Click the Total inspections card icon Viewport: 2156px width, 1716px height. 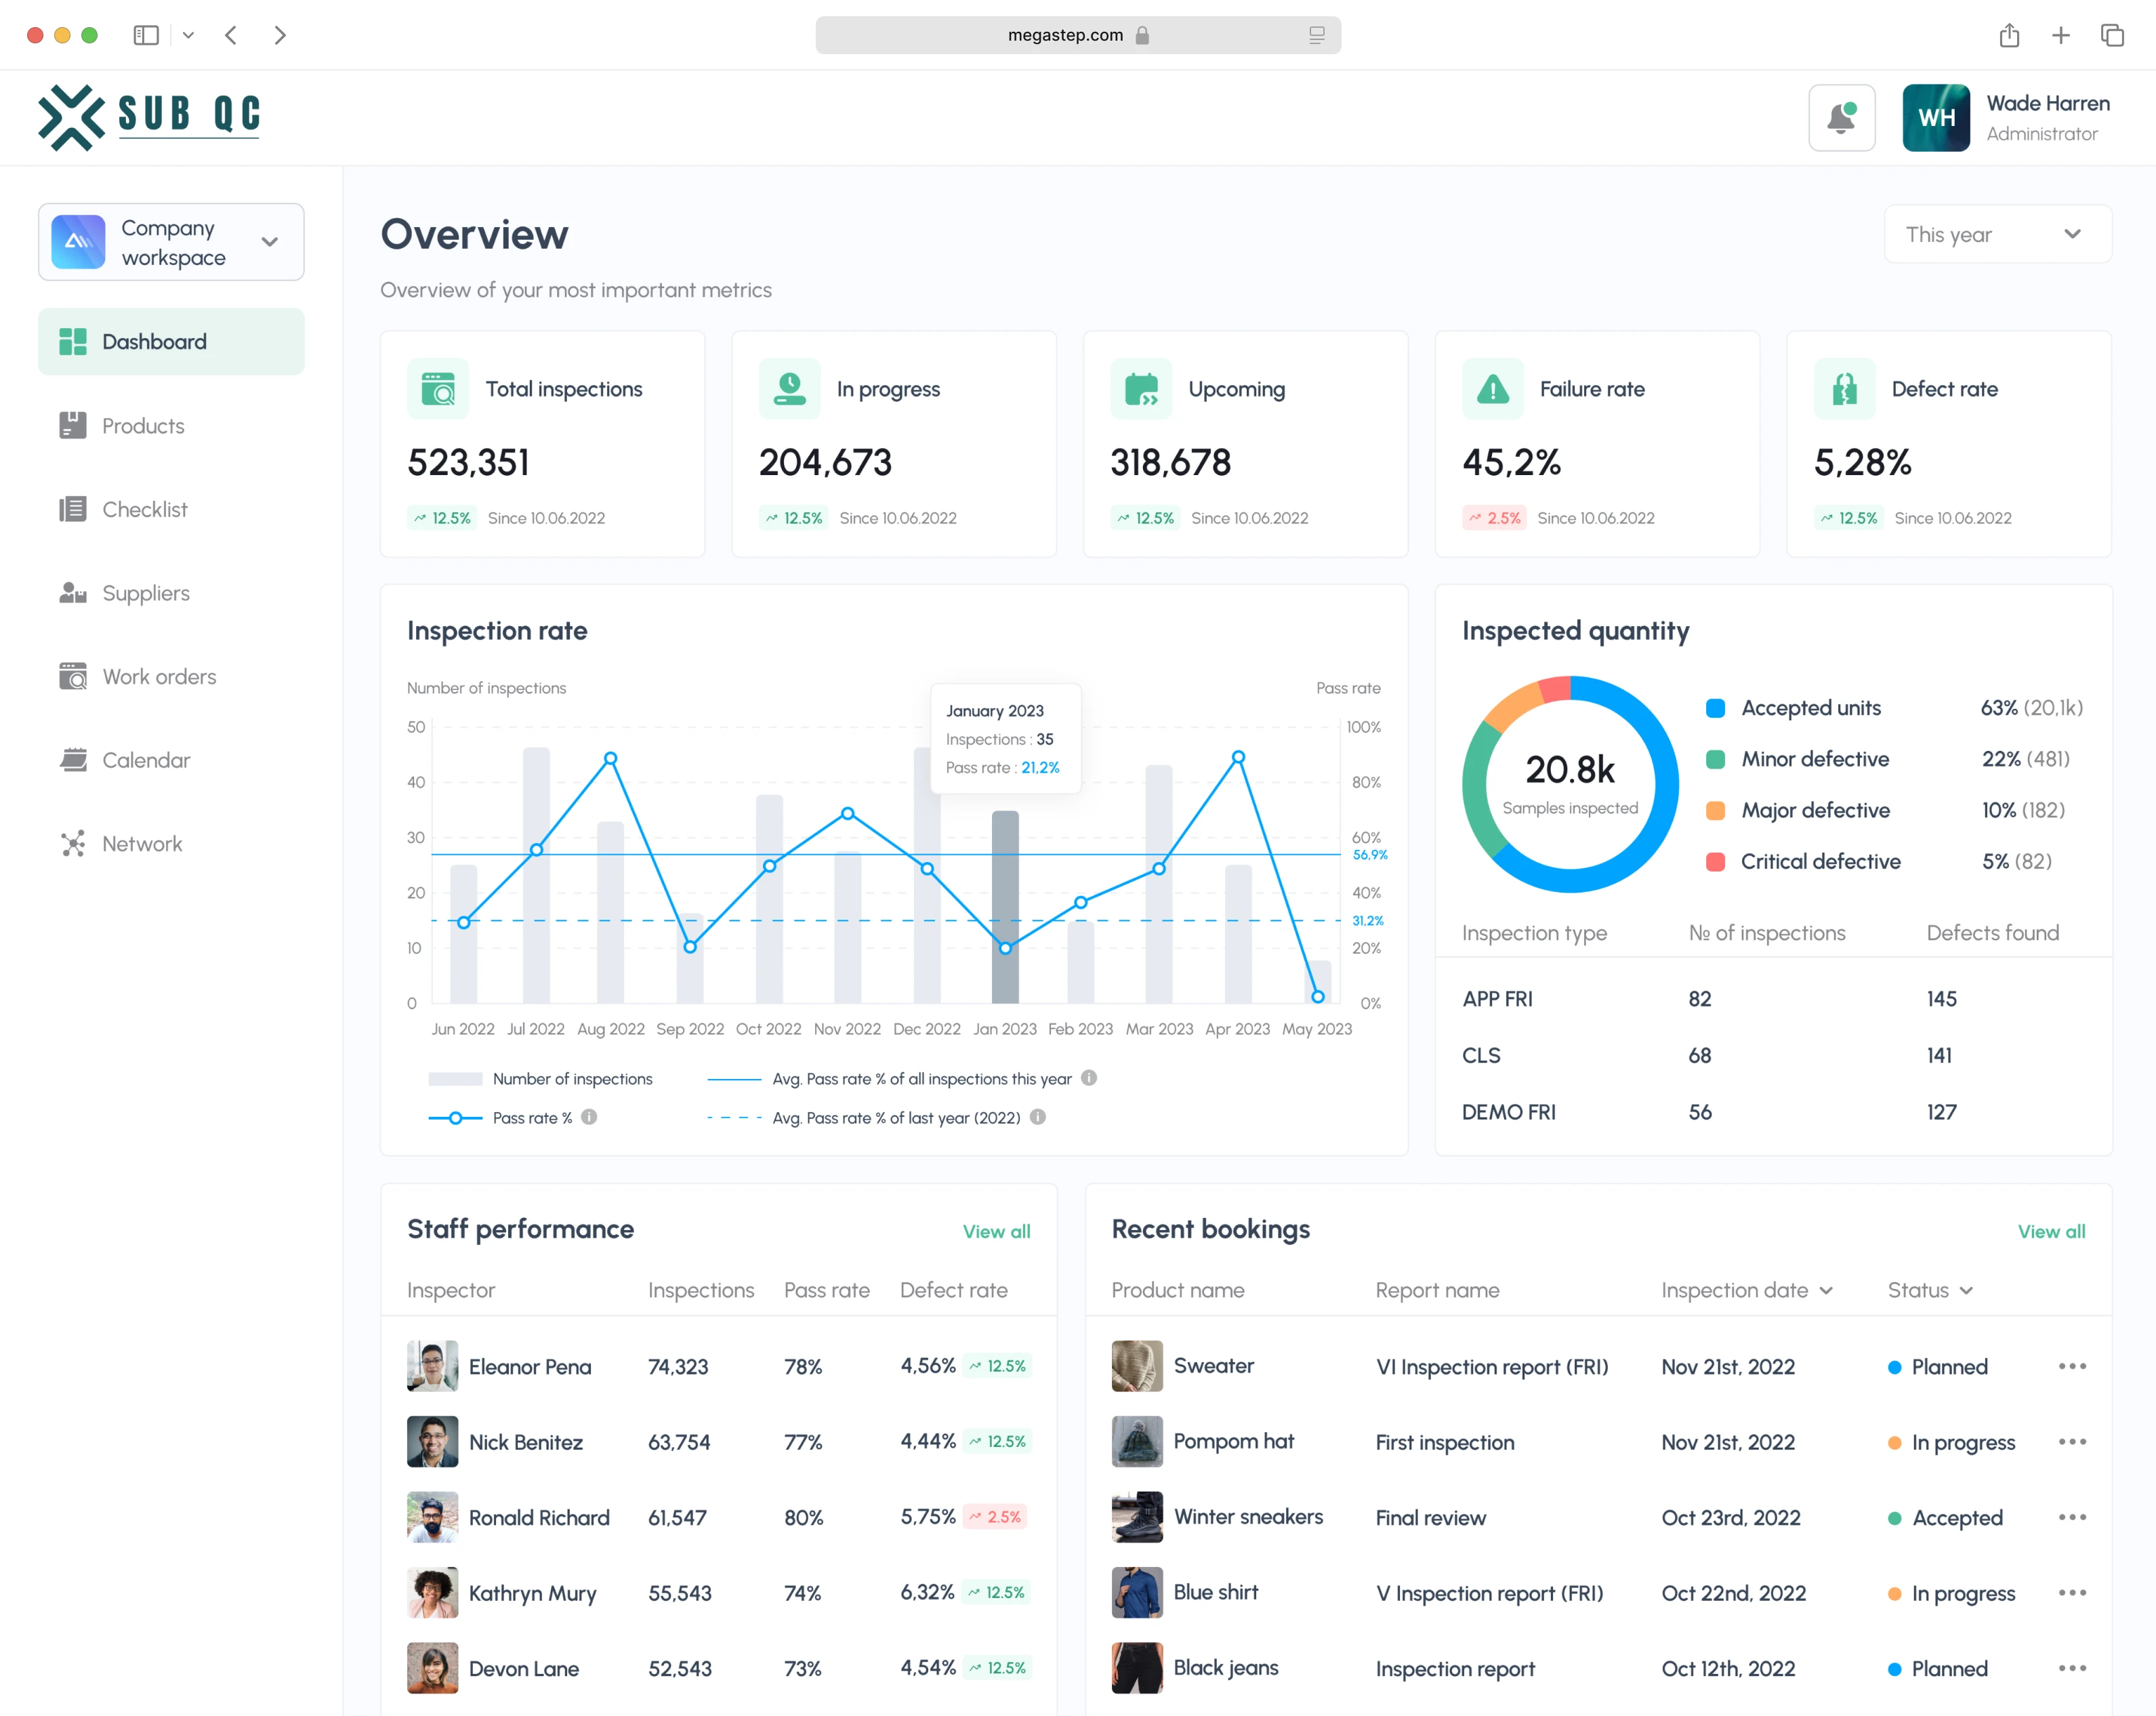tap(438, 389)
